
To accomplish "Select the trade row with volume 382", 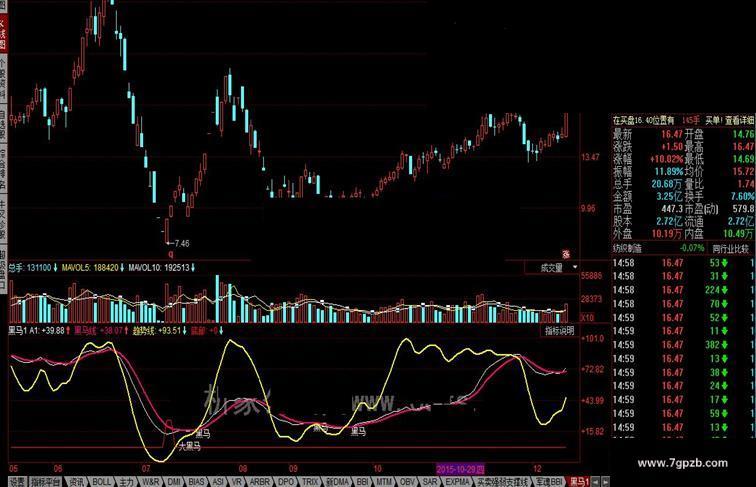I will click(684, 345).
